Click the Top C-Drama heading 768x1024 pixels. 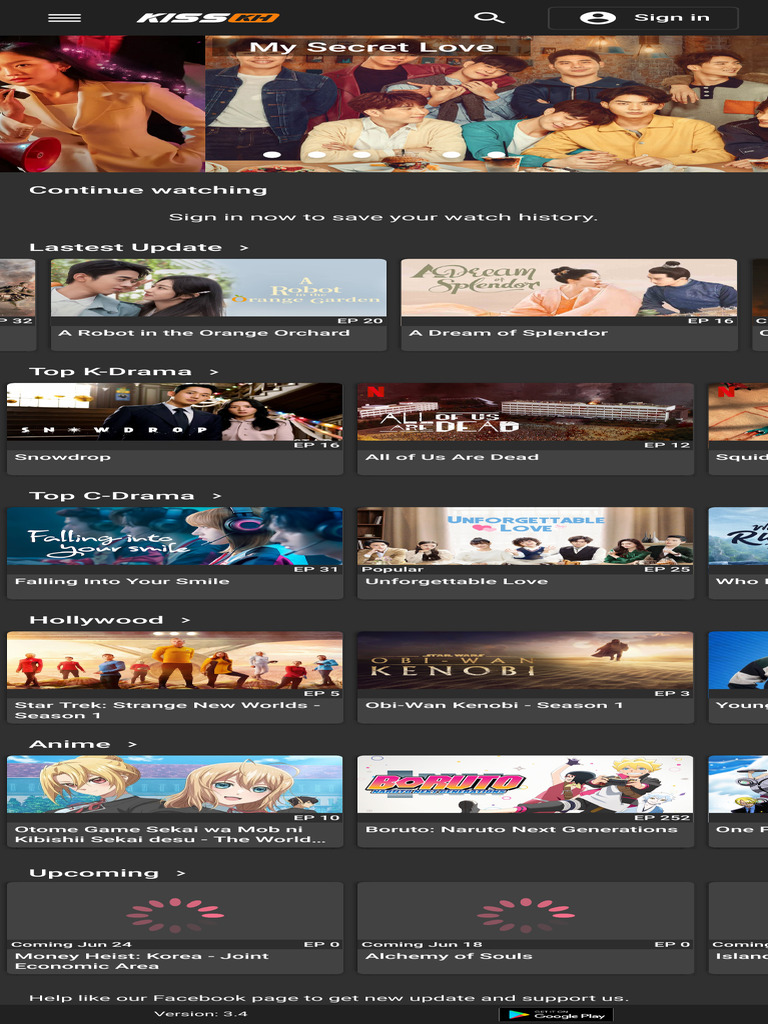pos(112,496)
